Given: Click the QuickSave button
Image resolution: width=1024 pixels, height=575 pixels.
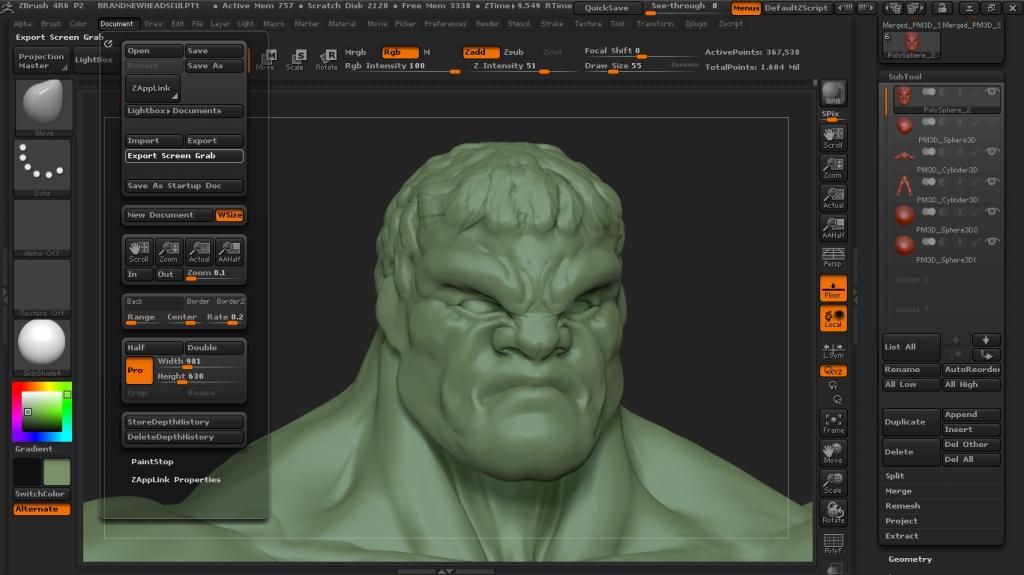Looking at the screenshot, I should click(607, 8).
